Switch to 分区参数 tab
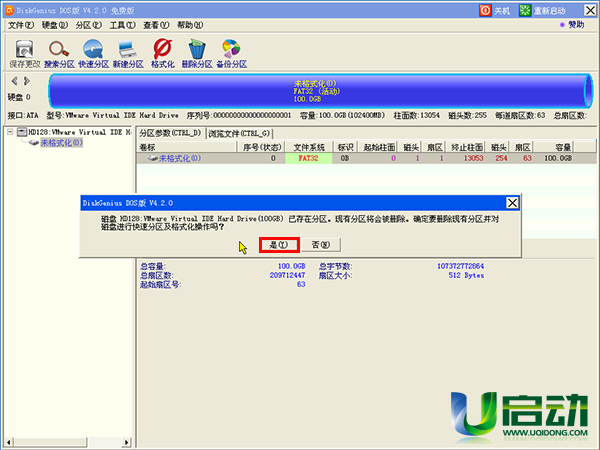The image size is (600, 450). 170,133
